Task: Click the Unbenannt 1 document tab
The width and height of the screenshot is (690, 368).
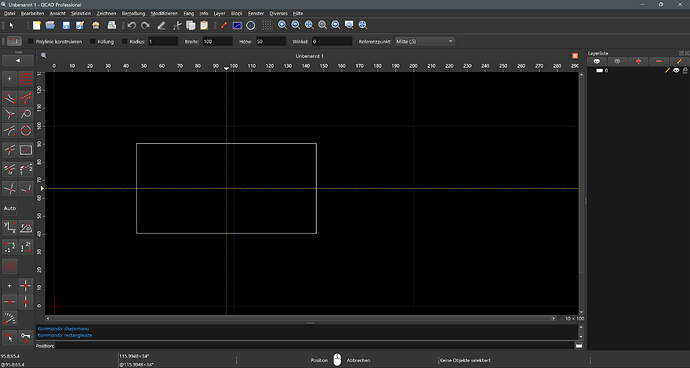Action: click(x=309, y=56)
